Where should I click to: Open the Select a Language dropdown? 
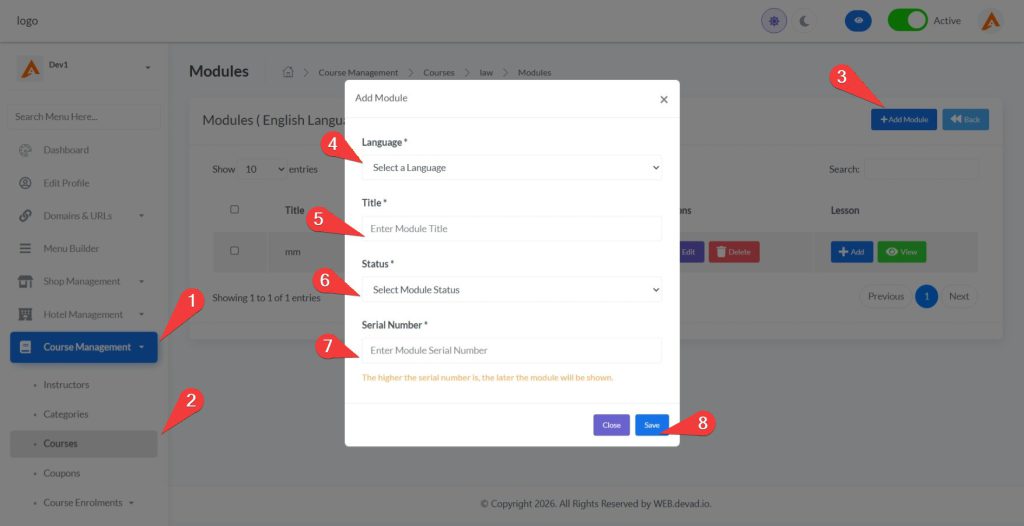pos(511,168)
